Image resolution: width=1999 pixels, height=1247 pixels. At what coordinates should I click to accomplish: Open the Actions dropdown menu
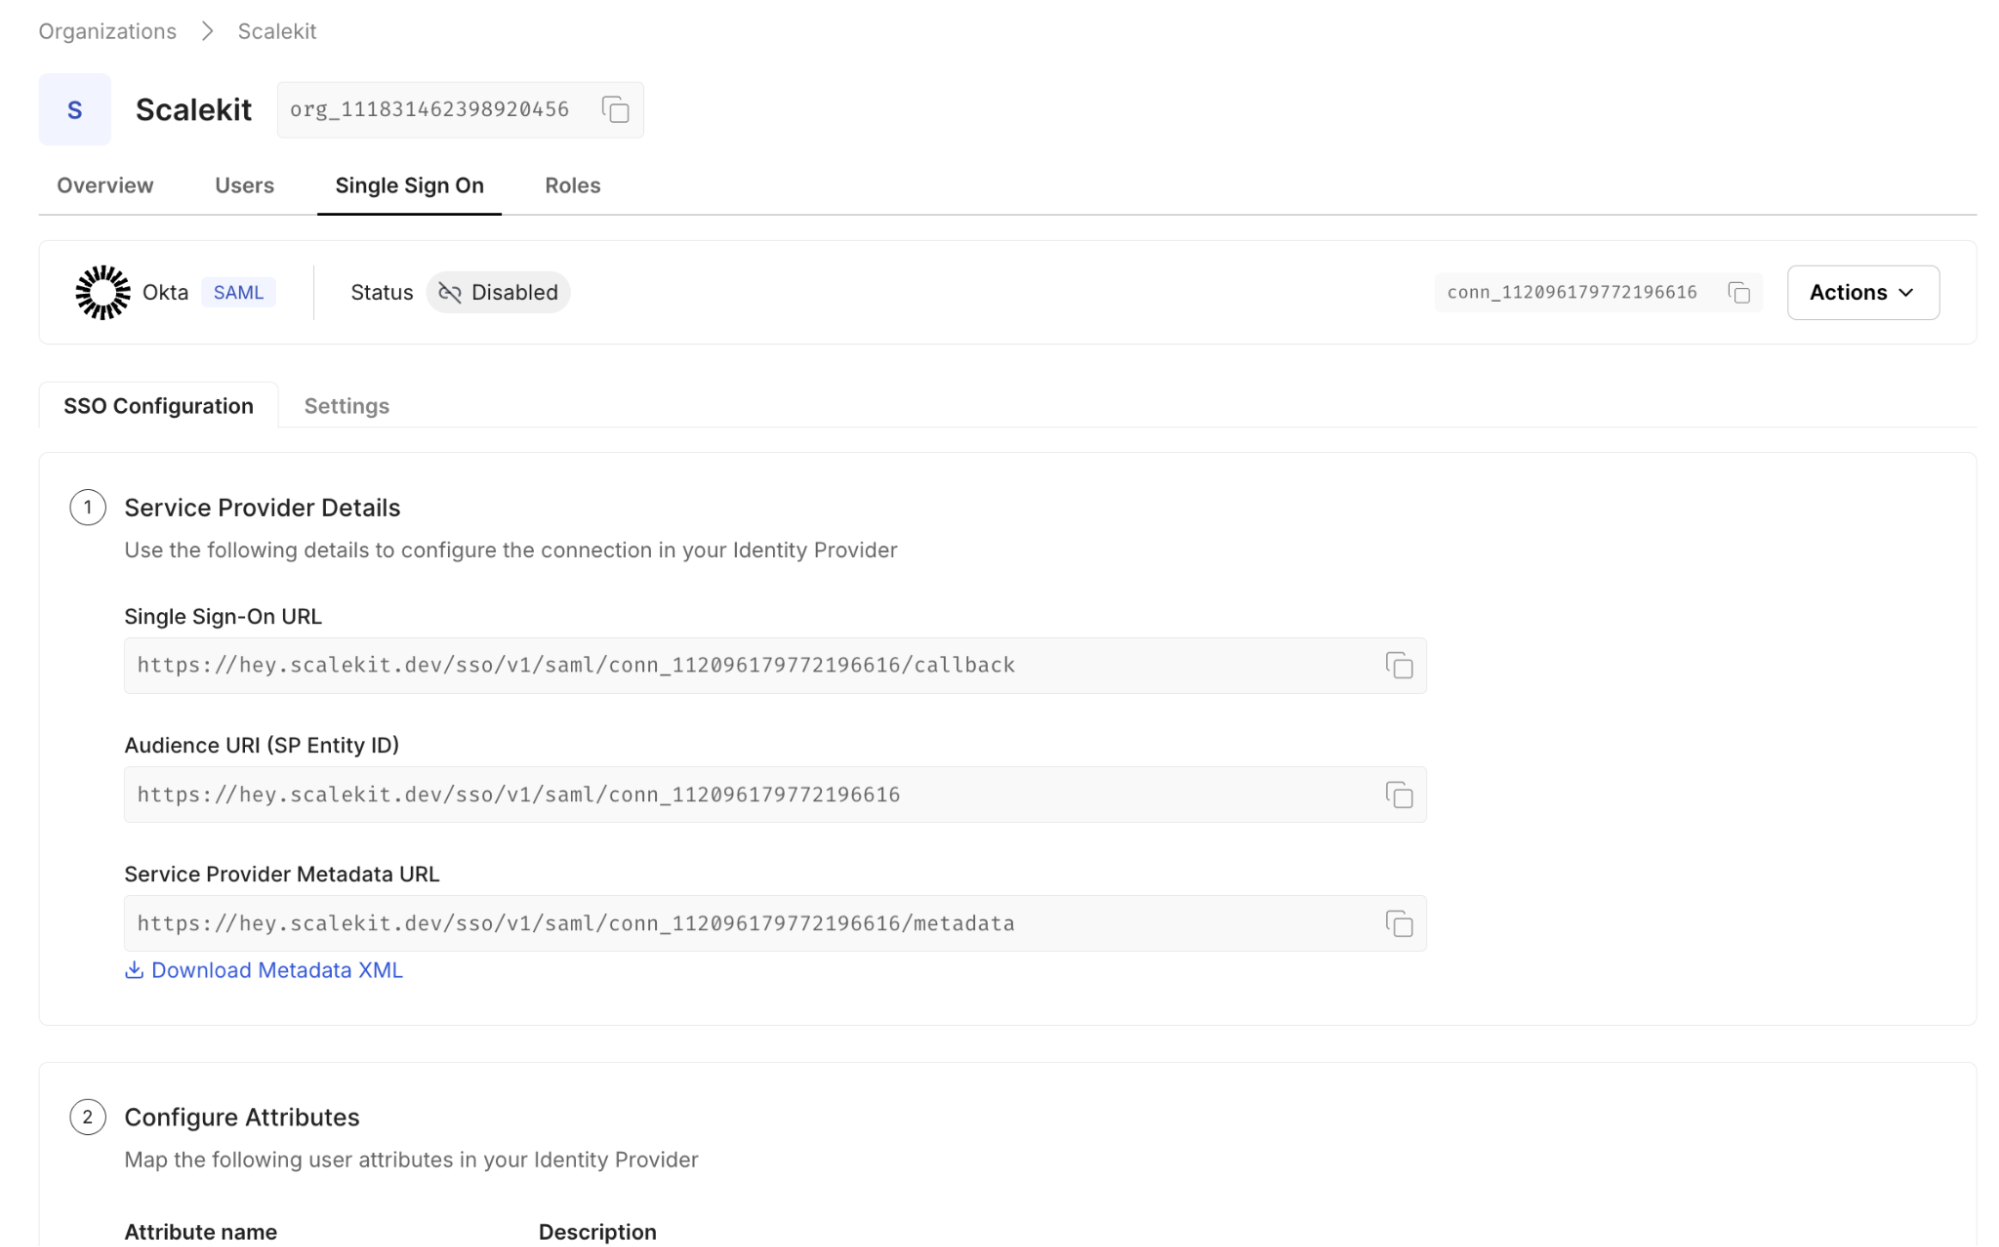pos(1862,292)
